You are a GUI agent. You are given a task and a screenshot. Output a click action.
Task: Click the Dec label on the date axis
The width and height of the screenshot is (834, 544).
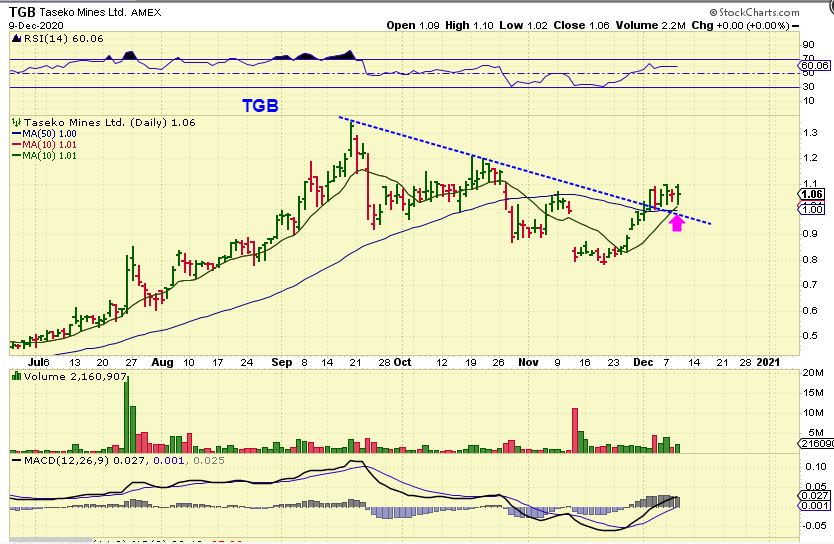643,362
